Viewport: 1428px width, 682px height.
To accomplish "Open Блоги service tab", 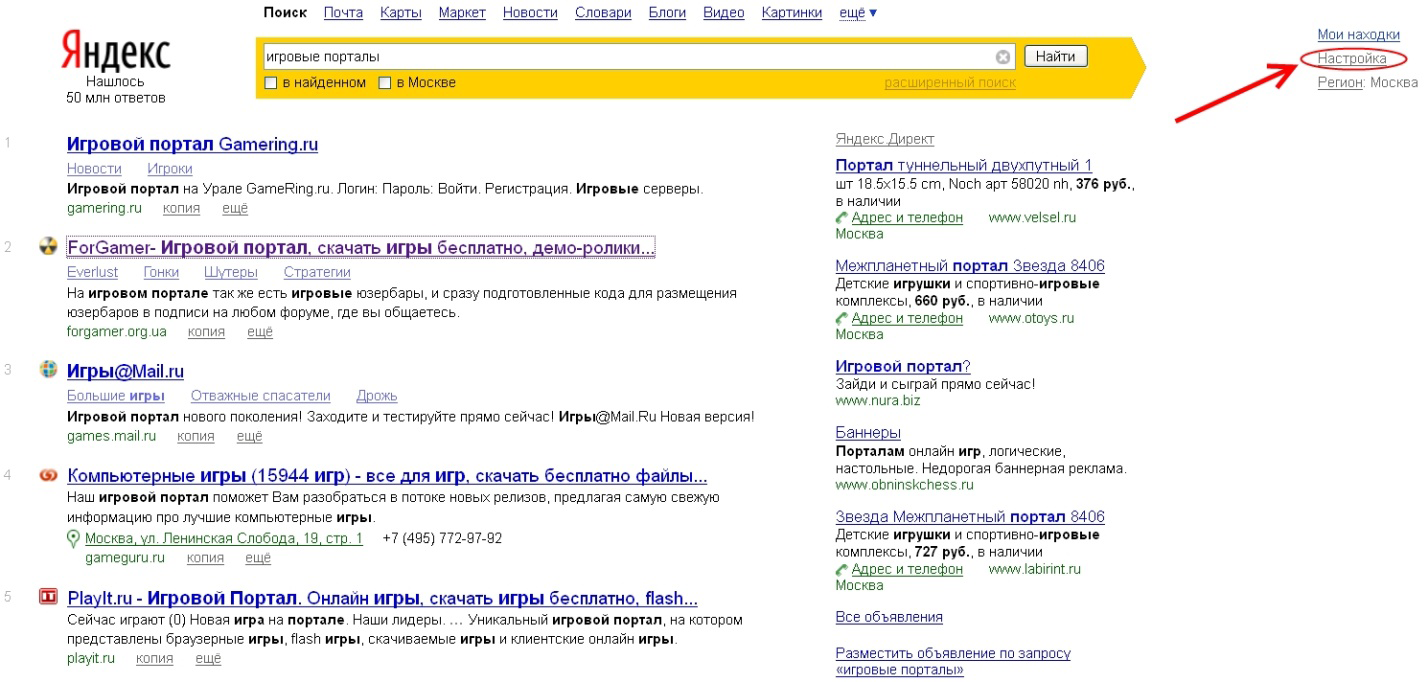I will tap(667, 13).
